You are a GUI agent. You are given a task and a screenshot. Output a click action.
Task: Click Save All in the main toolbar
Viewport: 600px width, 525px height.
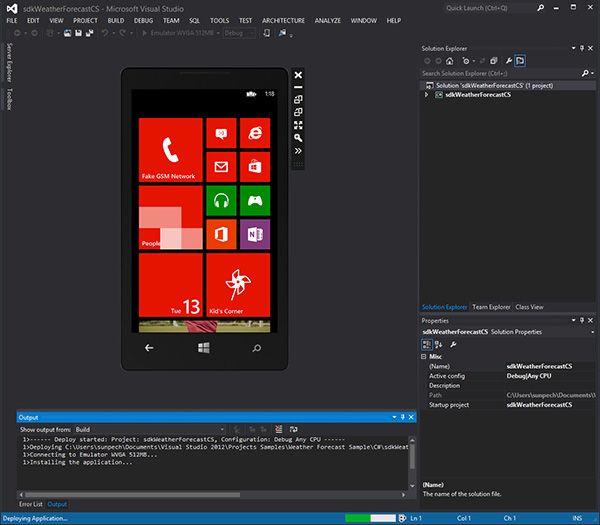tap(90, 33)
